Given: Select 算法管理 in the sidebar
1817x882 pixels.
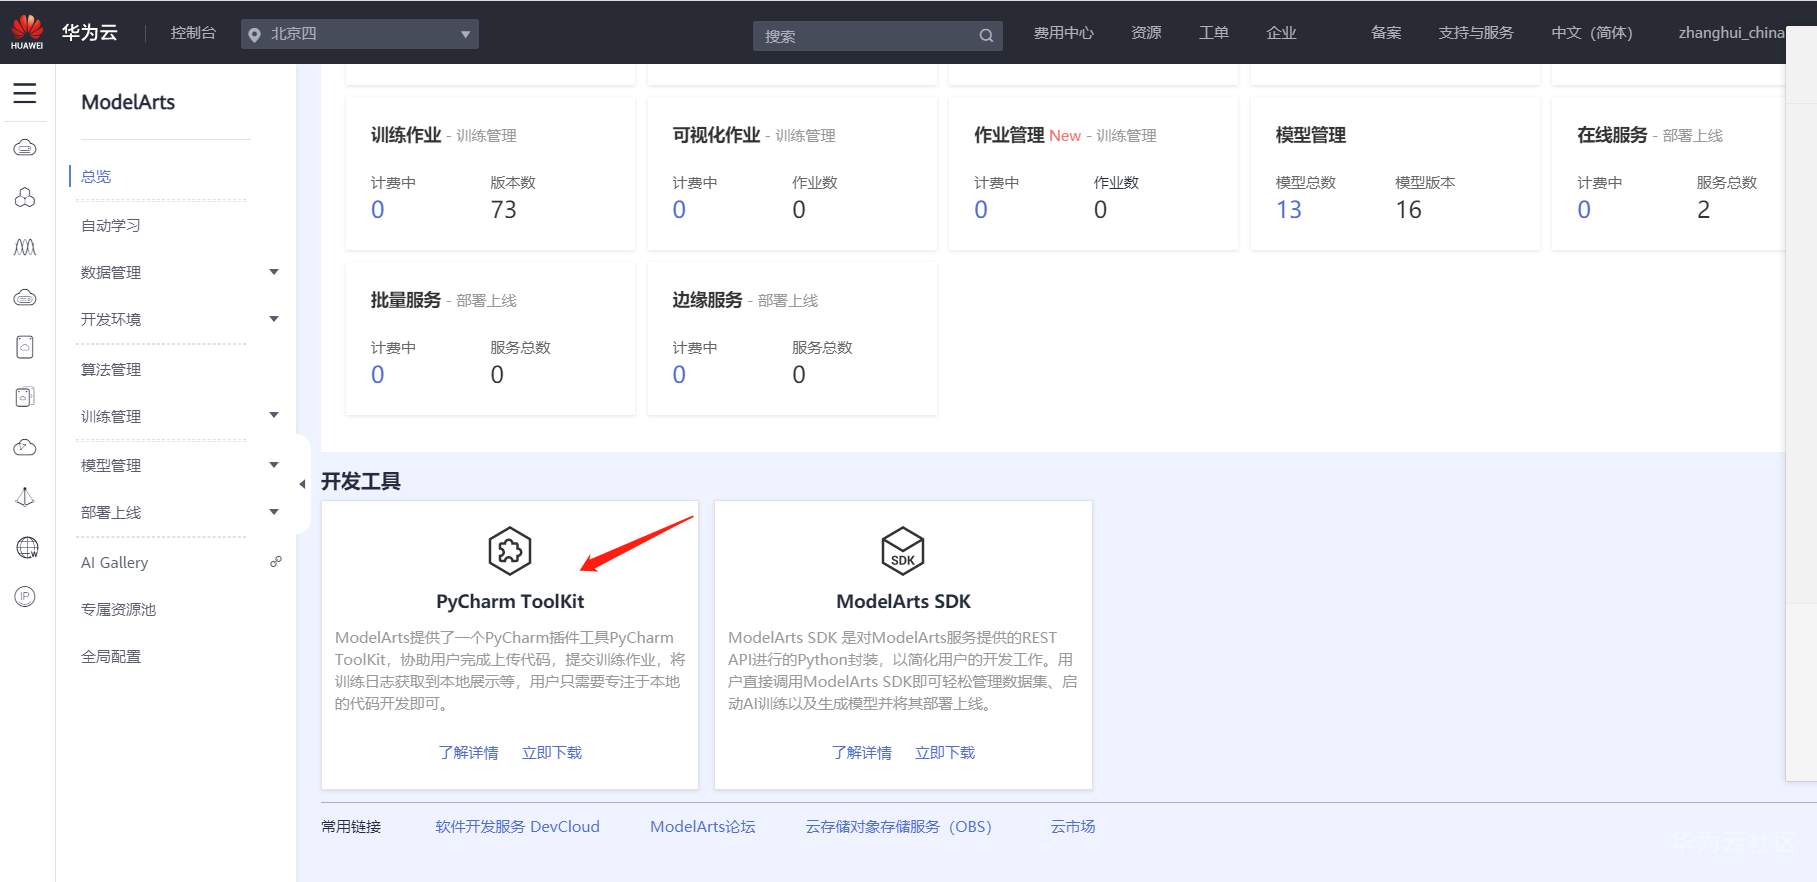Looking at the screenshot, I should click(x=111, y=369).
